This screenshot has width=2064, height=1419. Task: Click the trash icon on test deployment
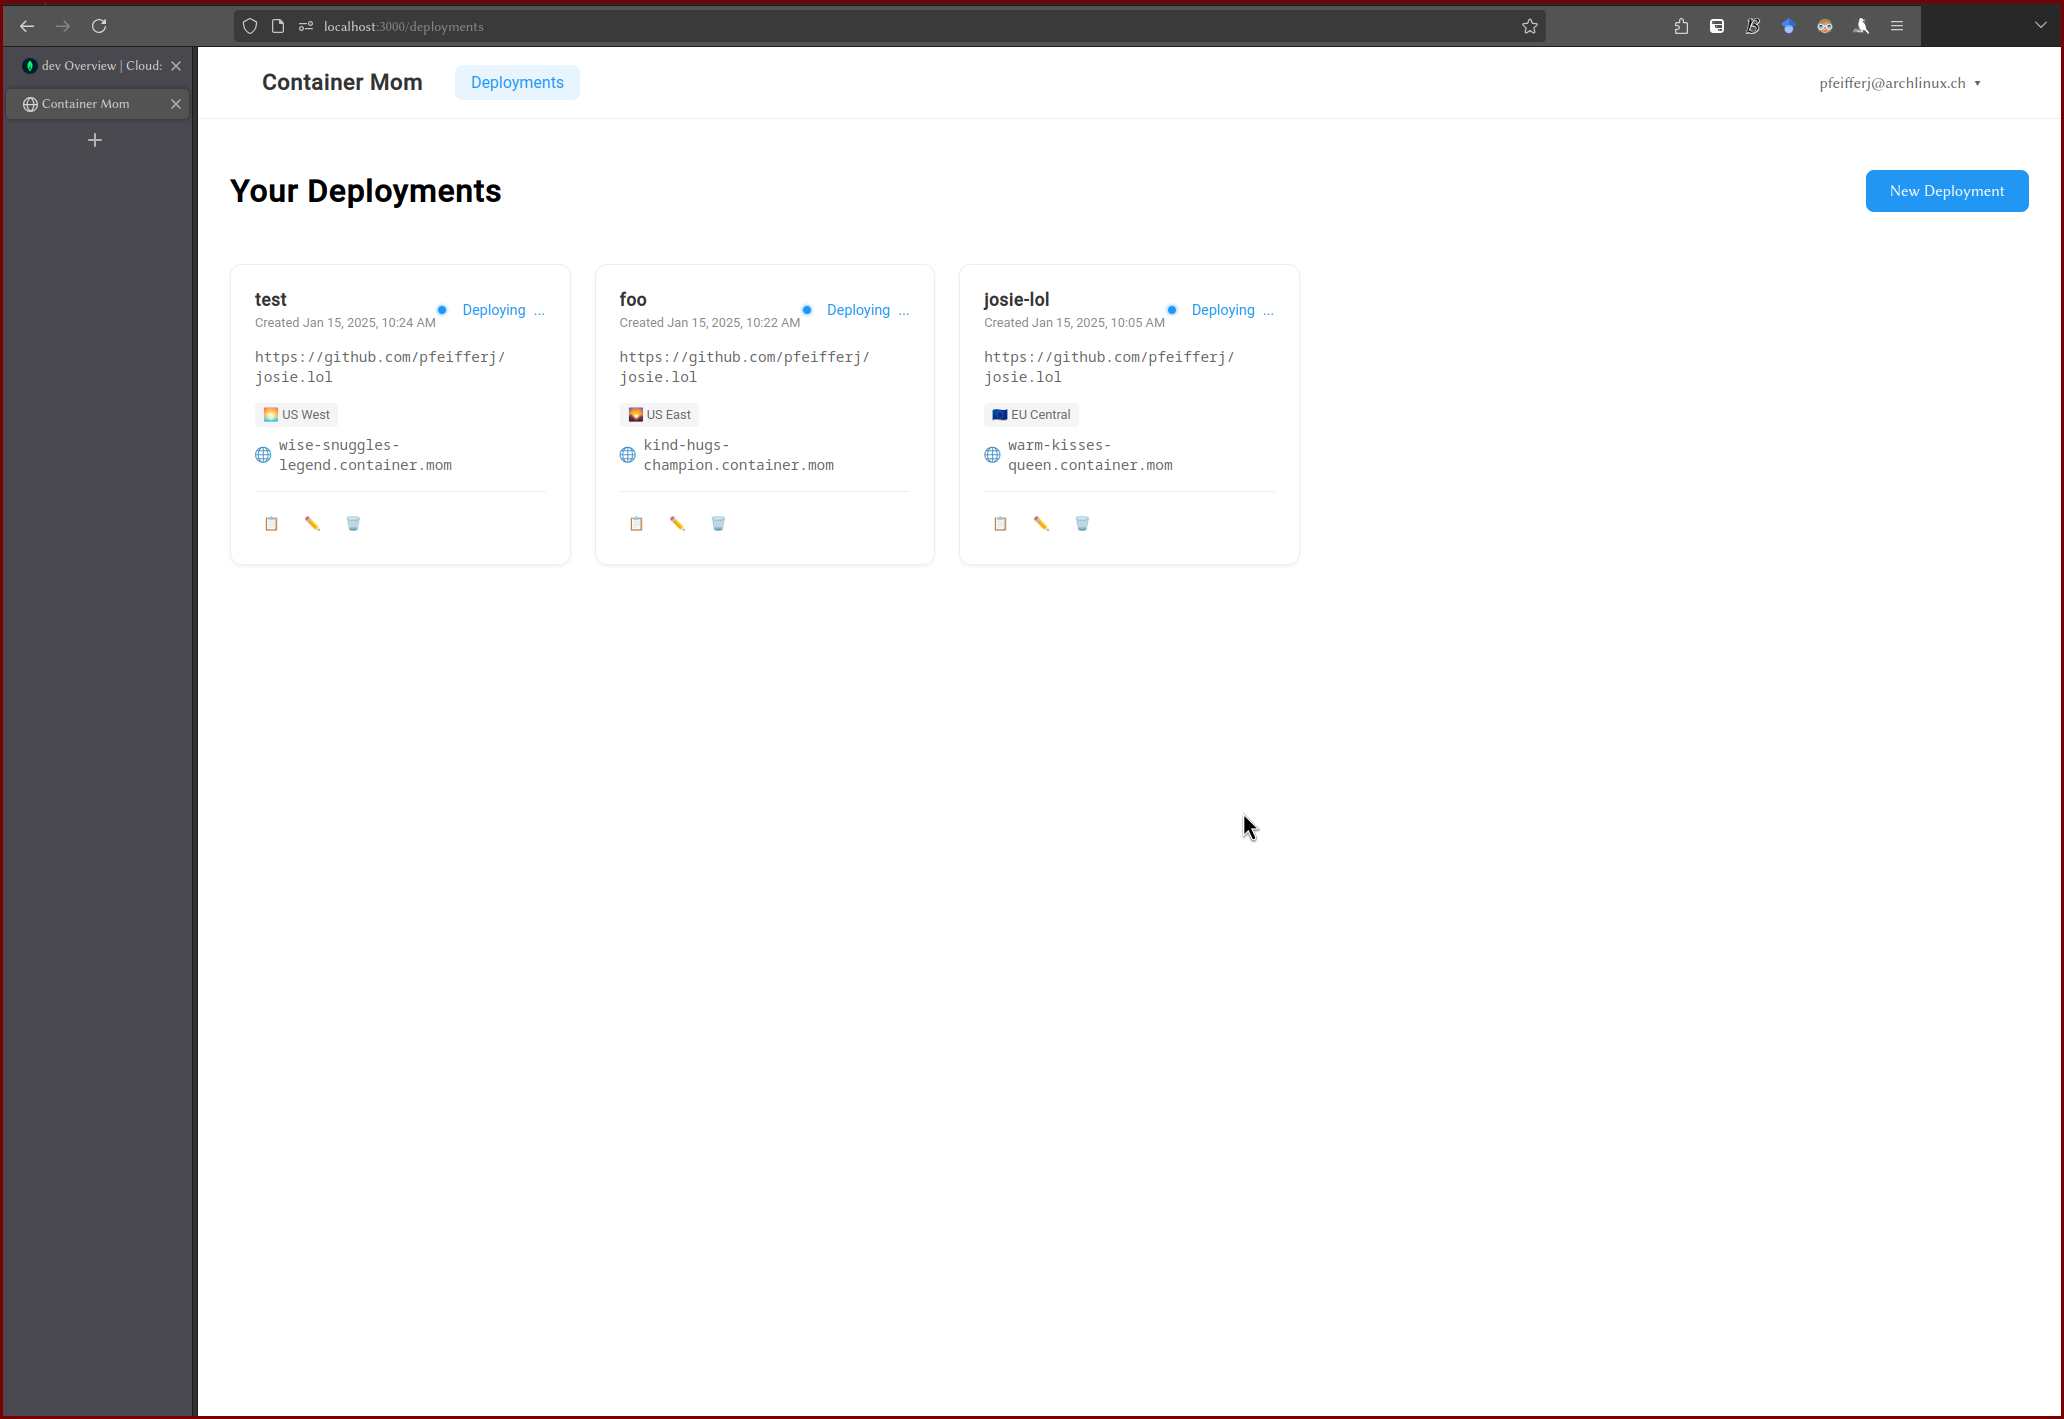click(x=353, y=524)
